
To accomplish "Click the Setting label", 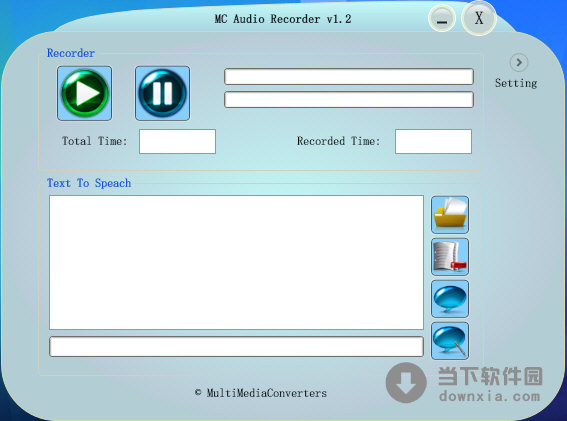I will pyautogui.click(x=516, y=83).
